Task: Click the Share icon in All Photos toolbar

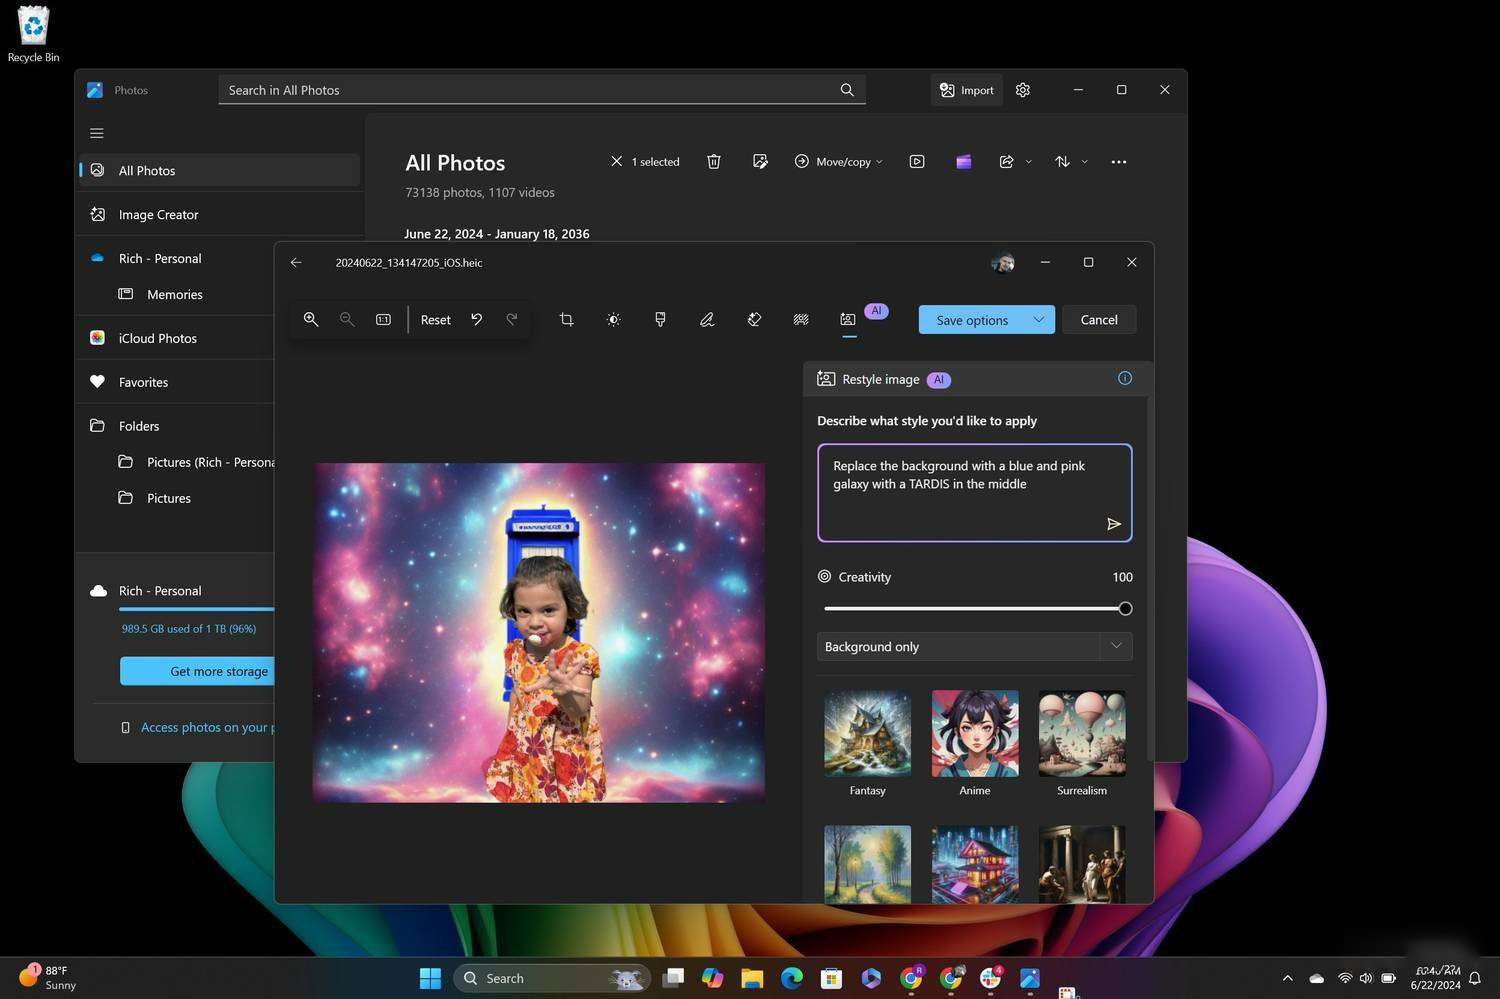Action: 1006,161
